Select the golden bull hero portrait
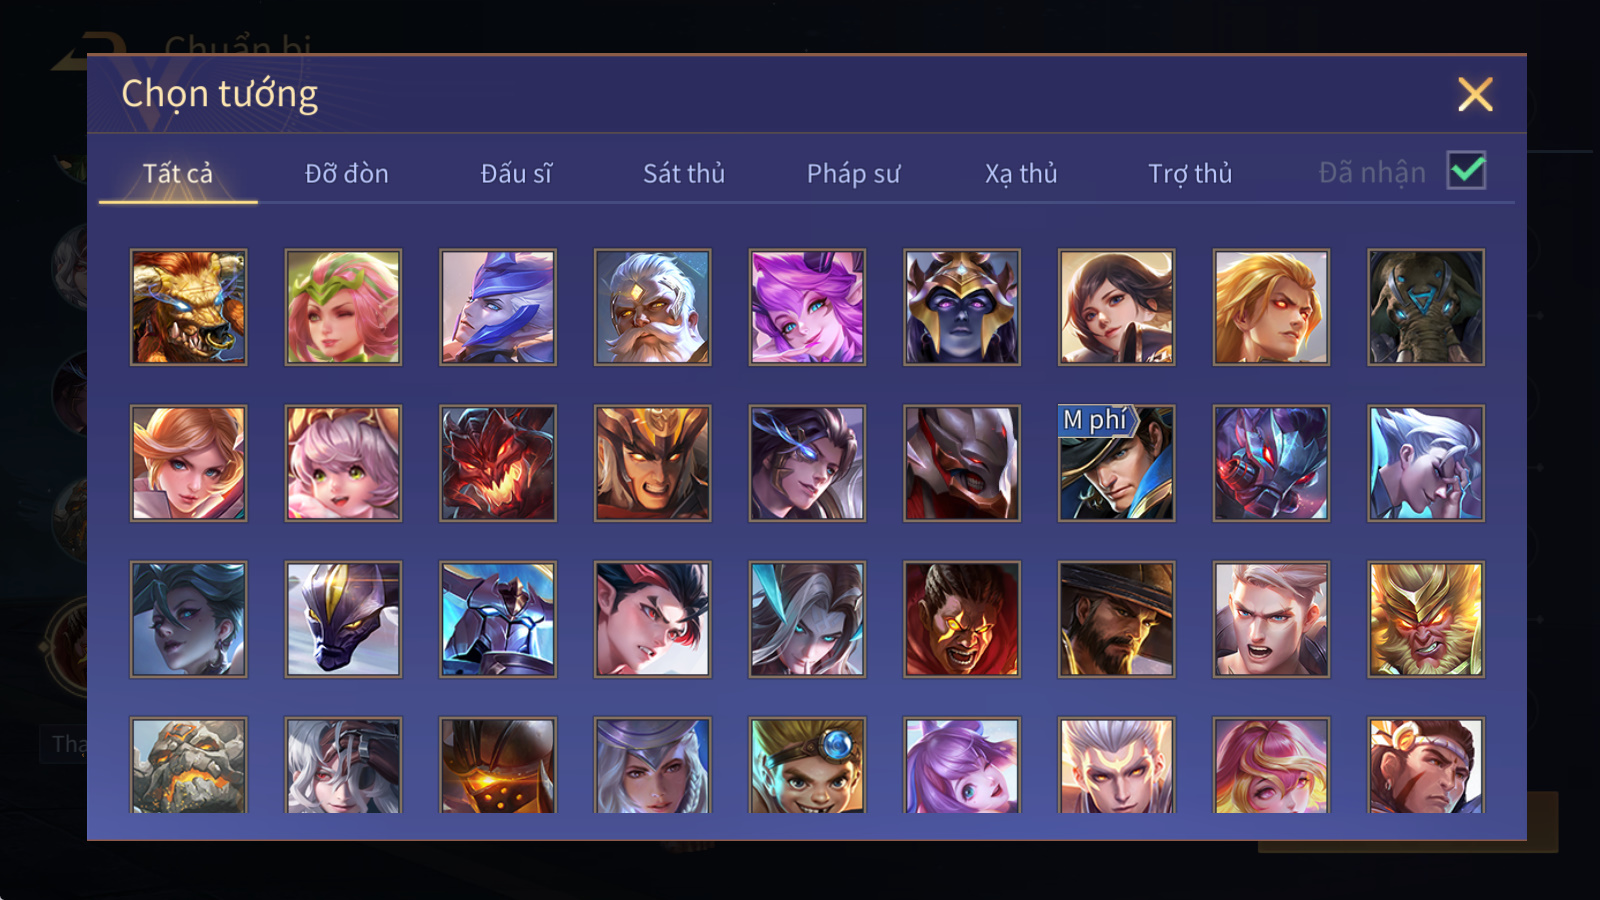 [x=188, y=307]
